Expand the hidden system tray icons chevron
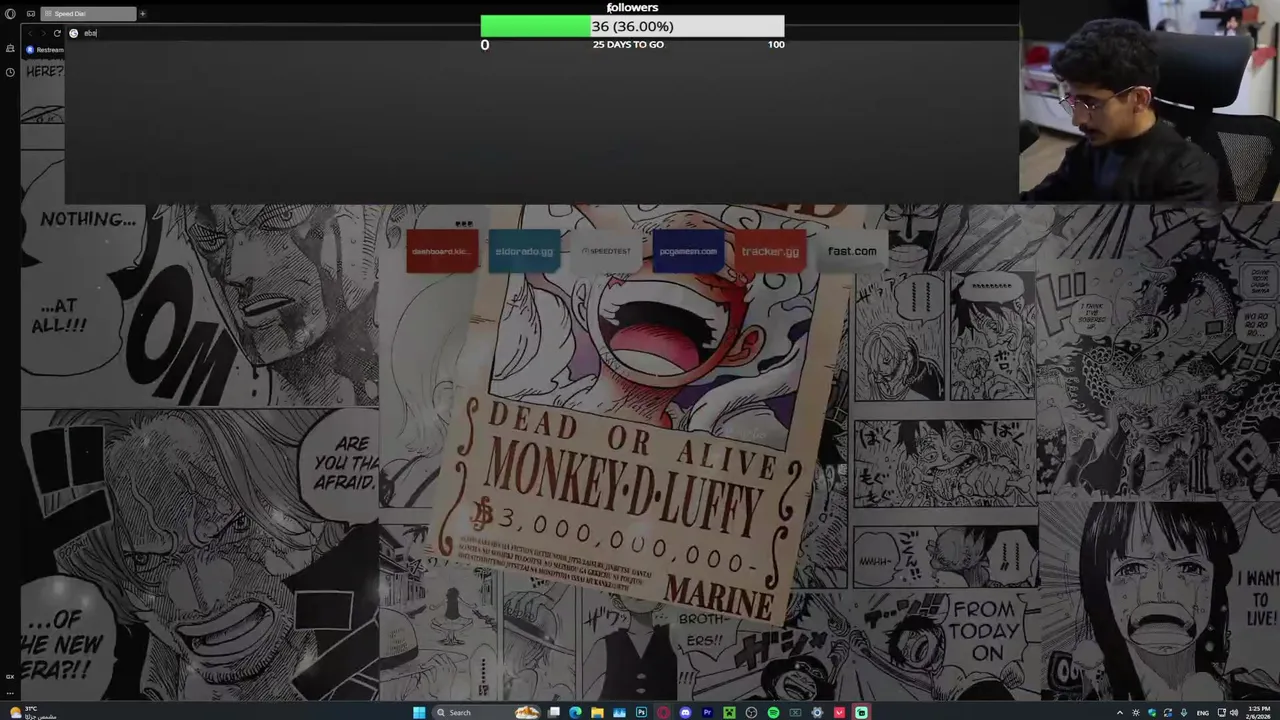This screenshot has width=1280, height=720. [x=1120, y=713]
